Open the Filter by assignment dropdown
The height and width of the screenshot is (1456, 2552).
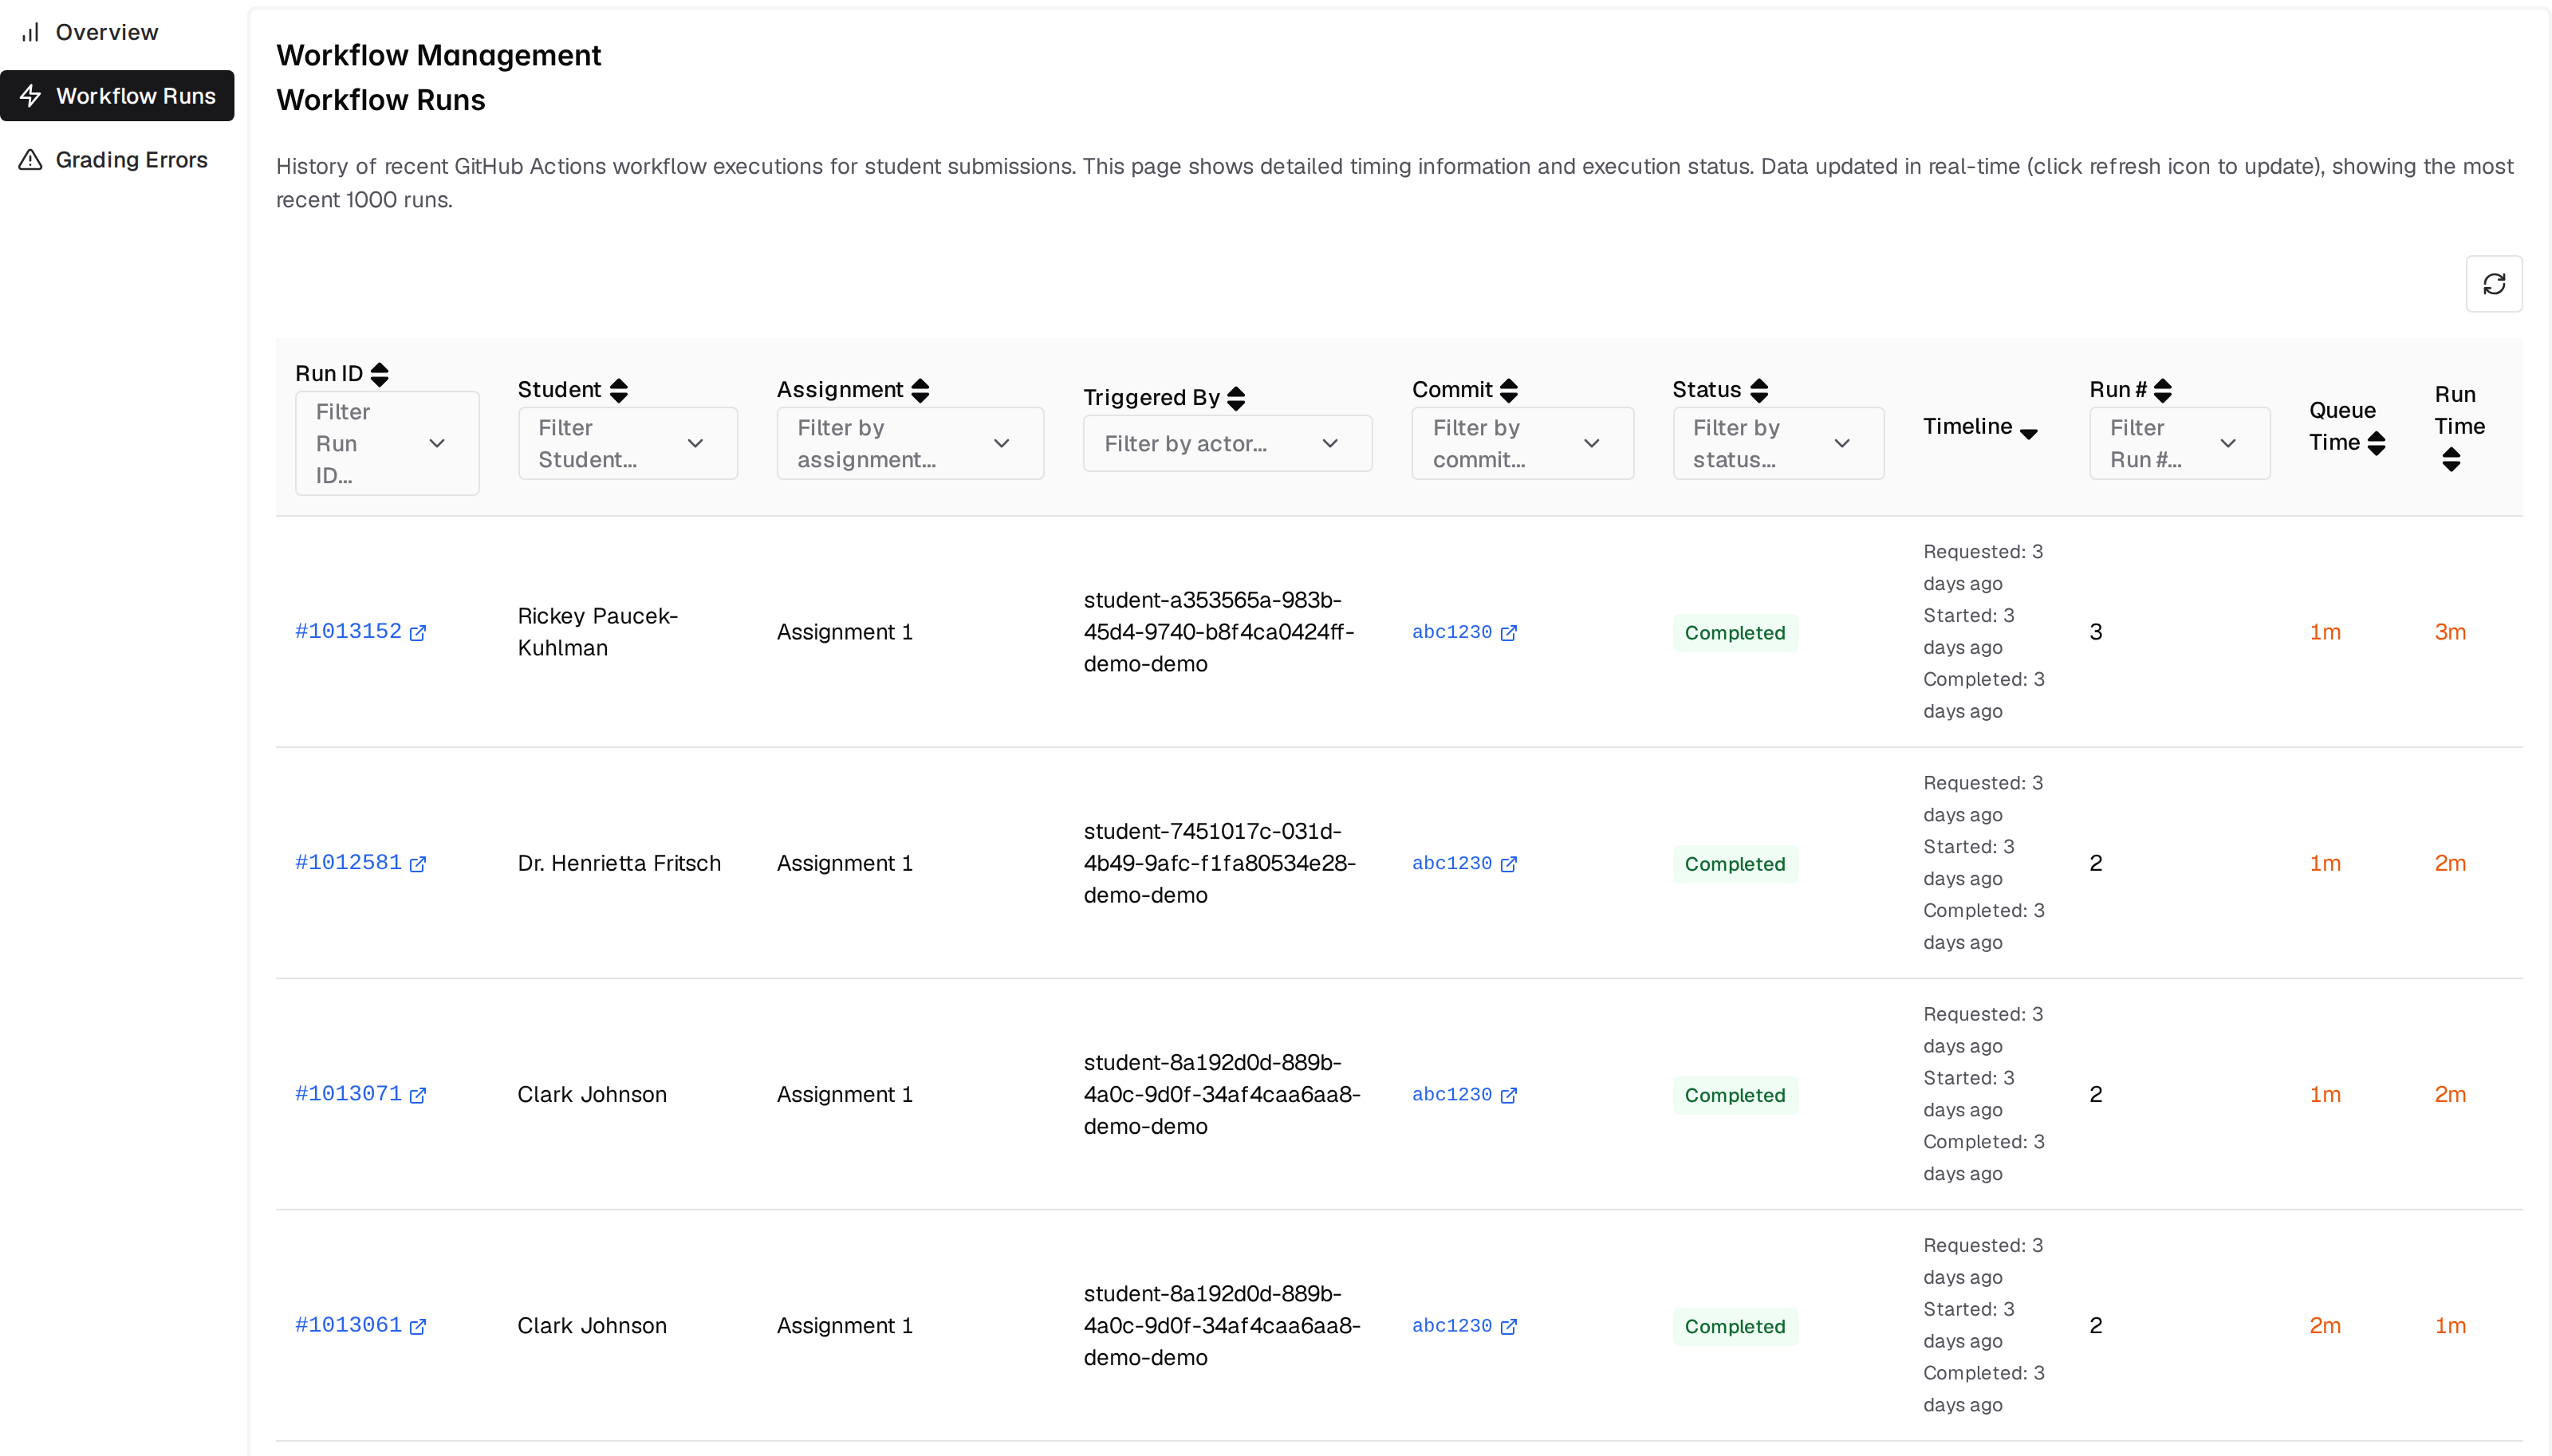[910, 443]
